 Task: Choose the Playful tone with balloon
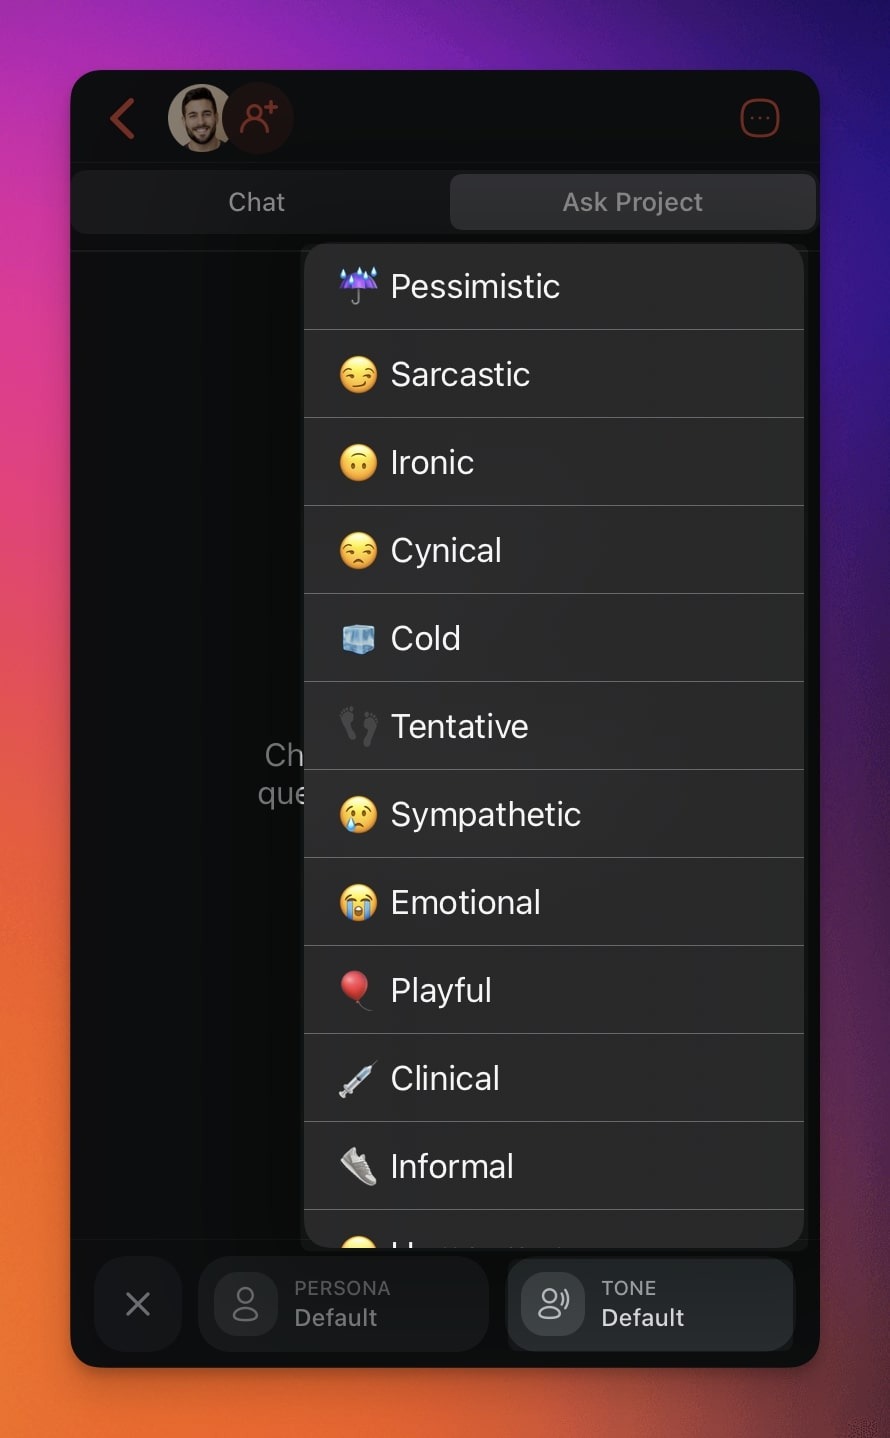(x=553, y=990)
